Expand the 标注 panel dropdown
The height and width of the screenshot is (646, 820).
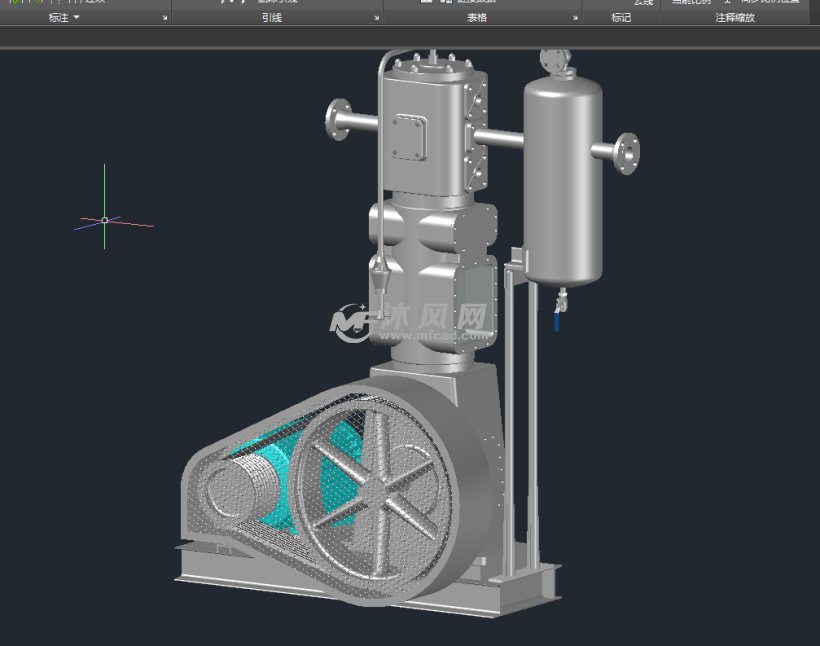click(x=76, y=17)
